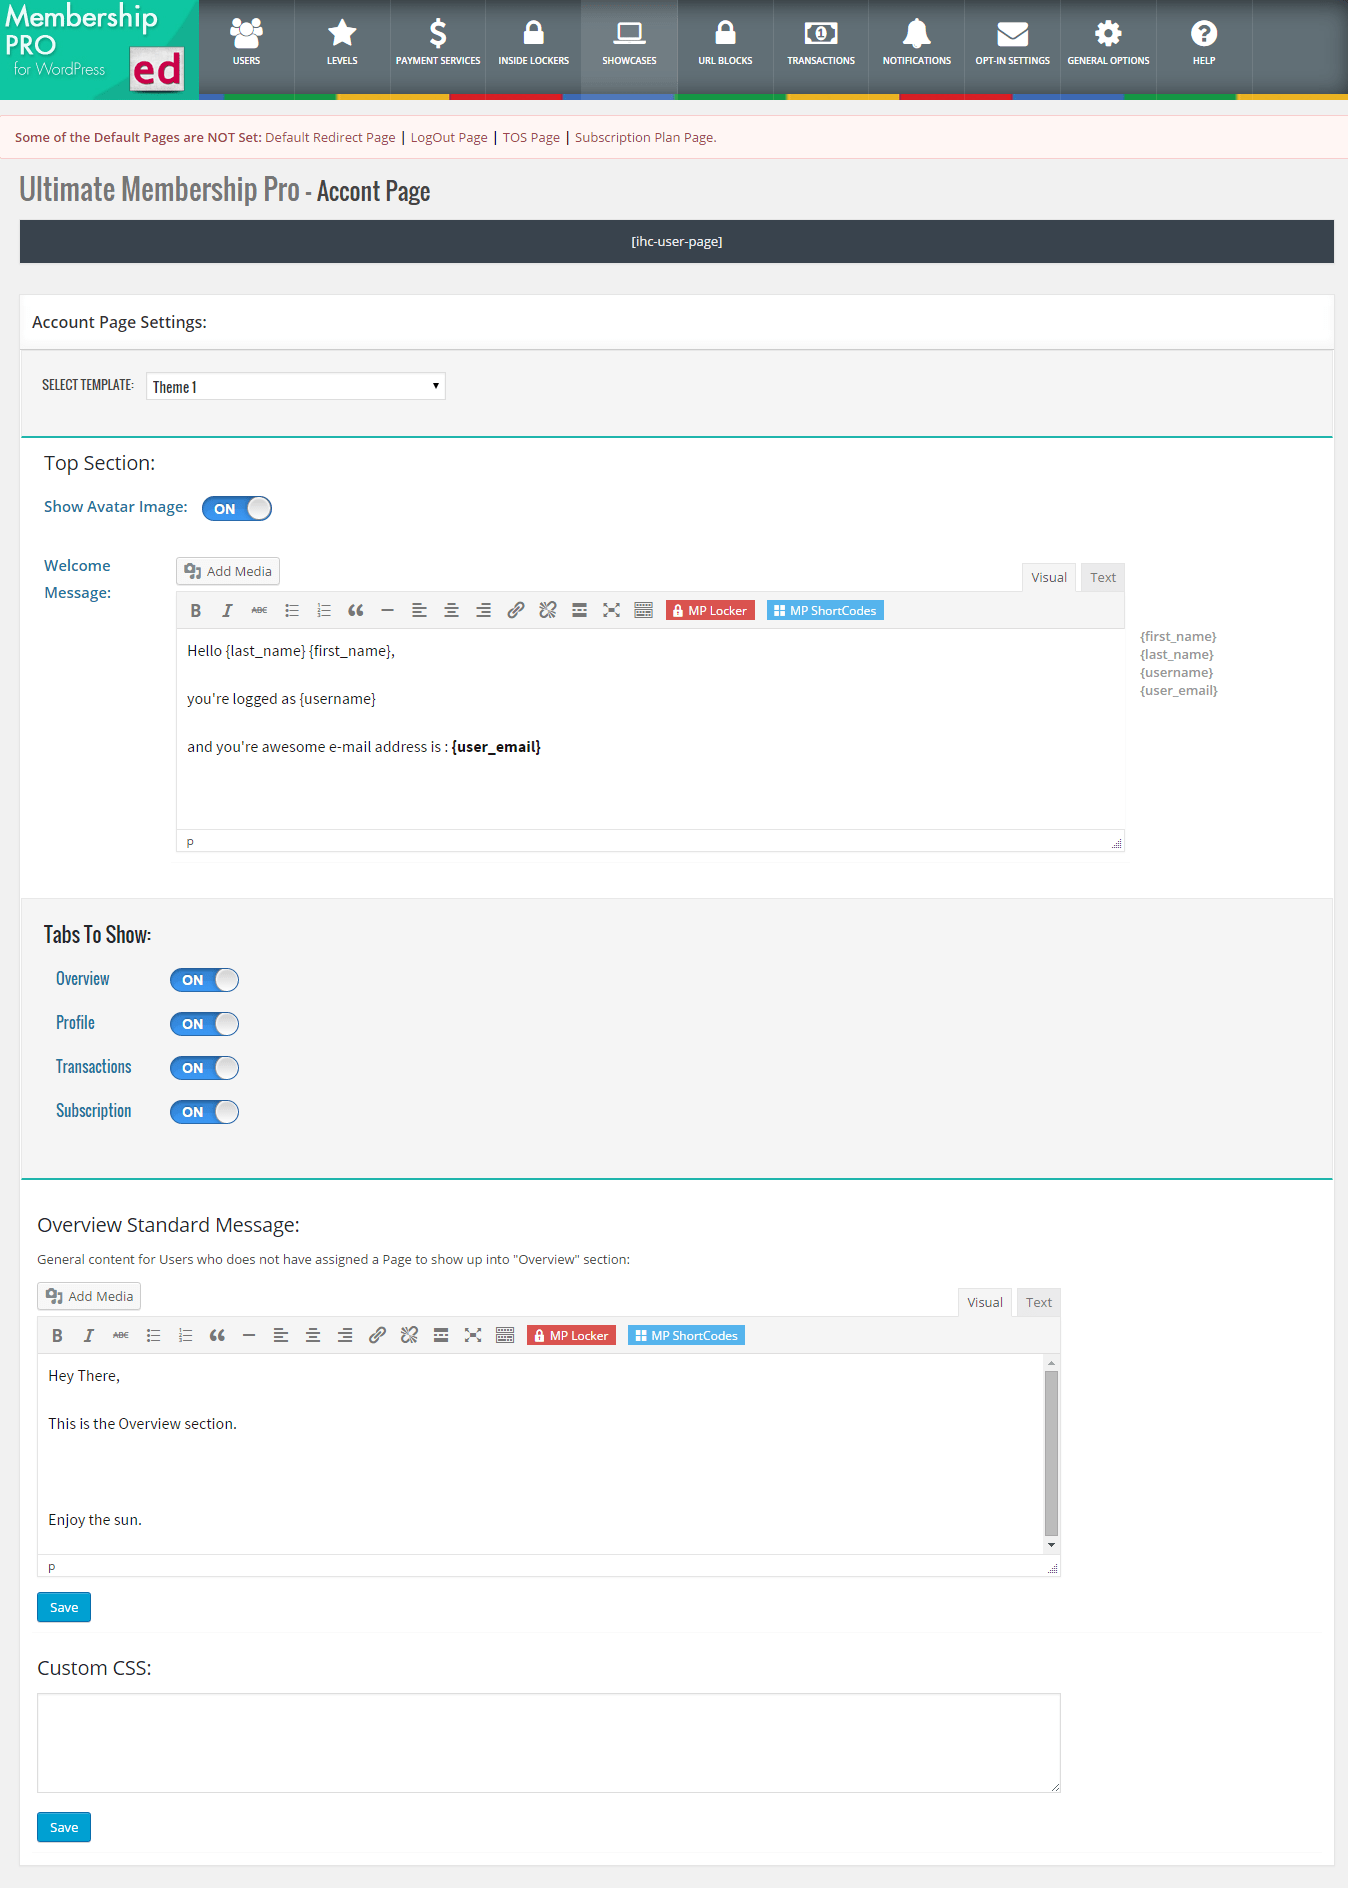Insert numbered list in Welcome Message editor
This screenshot has height=1888, width=1348.
click(324, 610)
